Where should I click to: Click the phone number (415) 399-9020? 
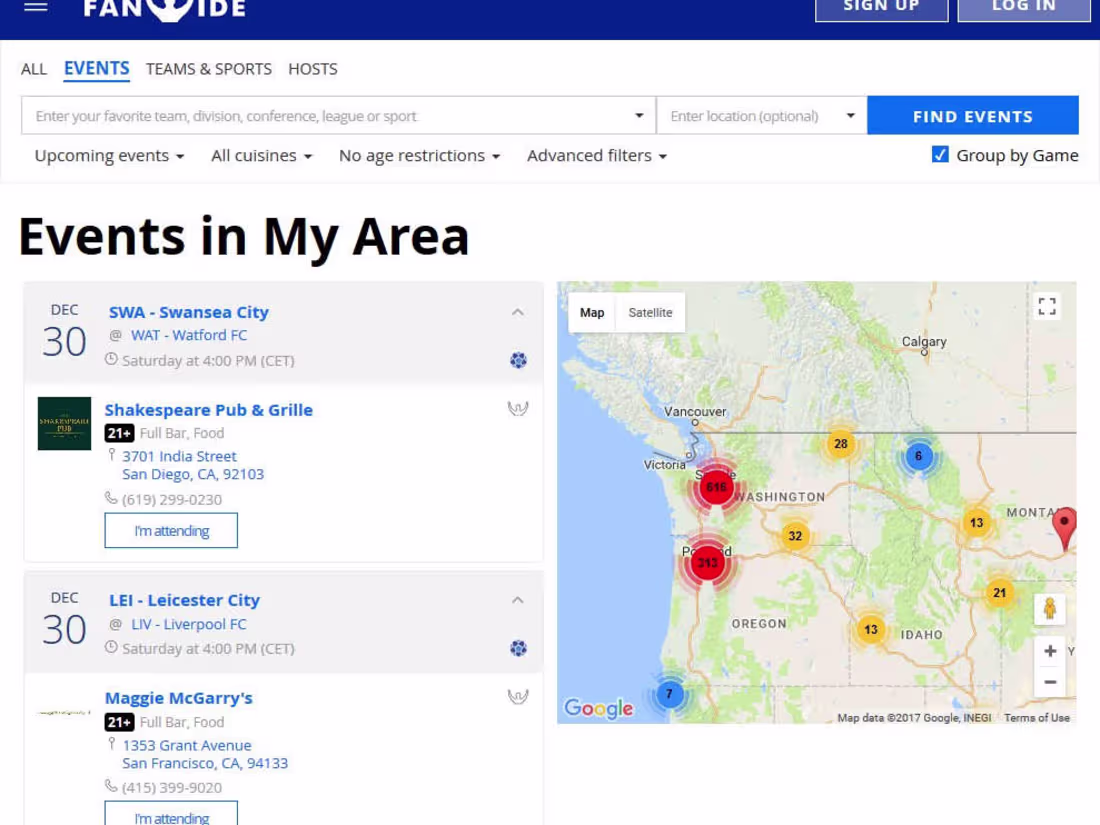[x=172, y=788]
